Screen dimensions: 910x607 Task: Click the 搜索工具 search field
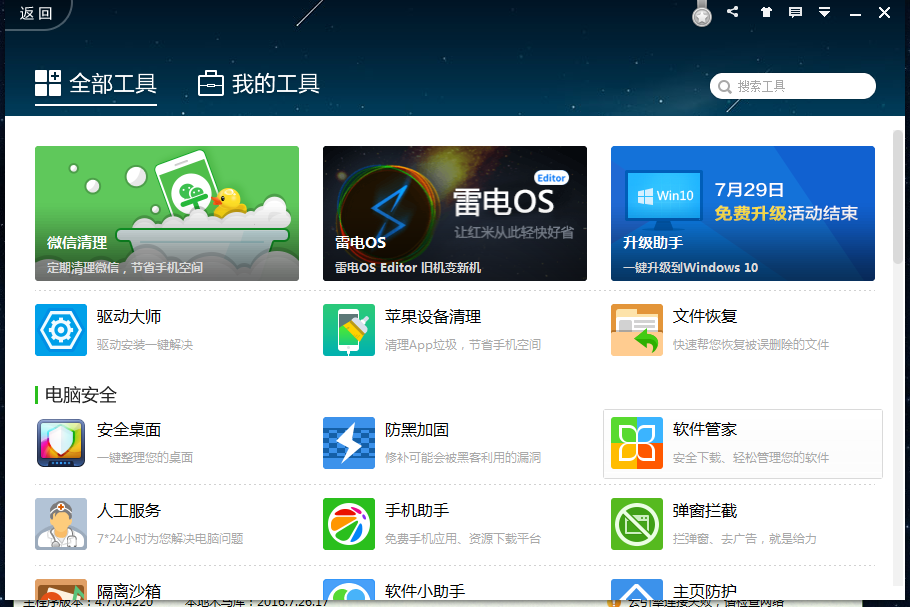click(793, 86)
